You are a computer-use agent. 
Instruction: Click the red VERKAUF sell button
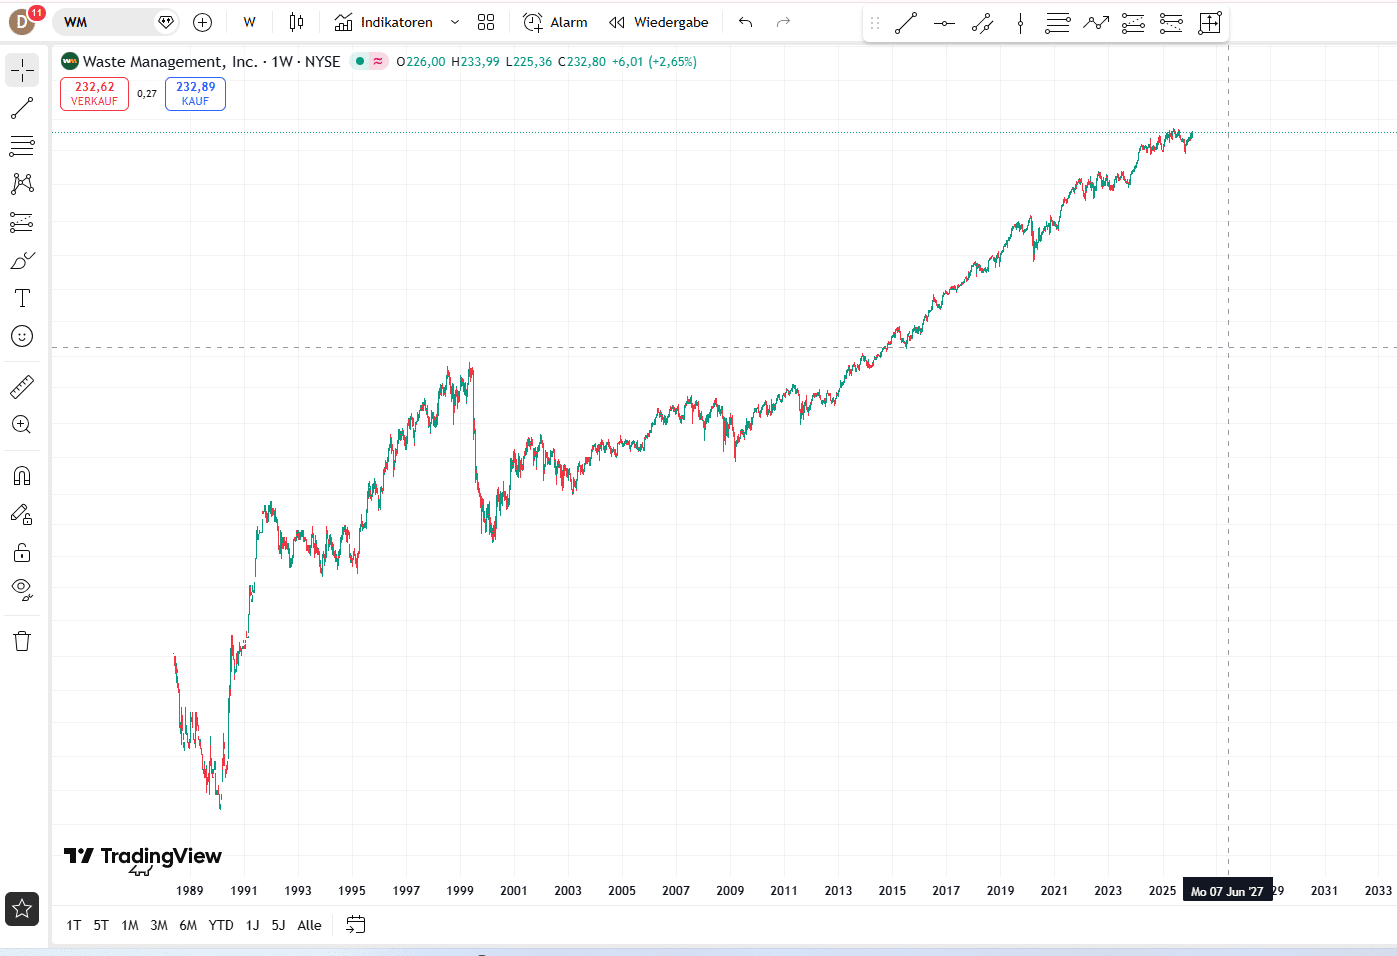point(94,94)
